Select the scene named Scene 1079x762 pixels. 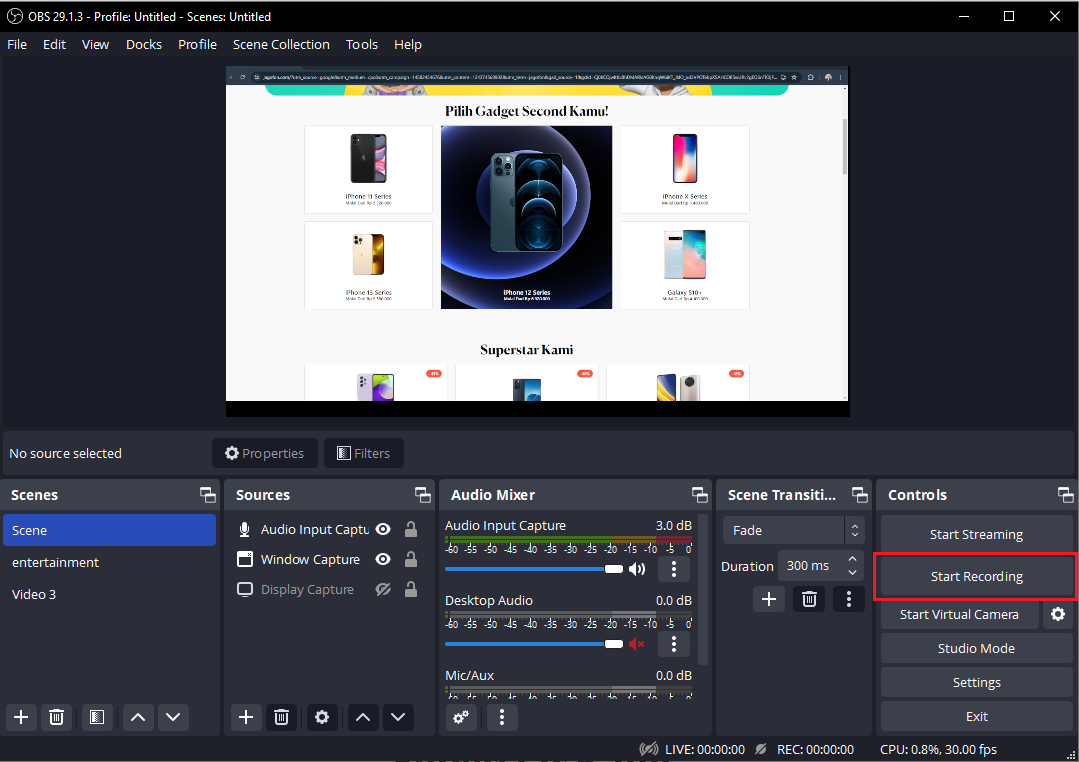coord(109,530)
